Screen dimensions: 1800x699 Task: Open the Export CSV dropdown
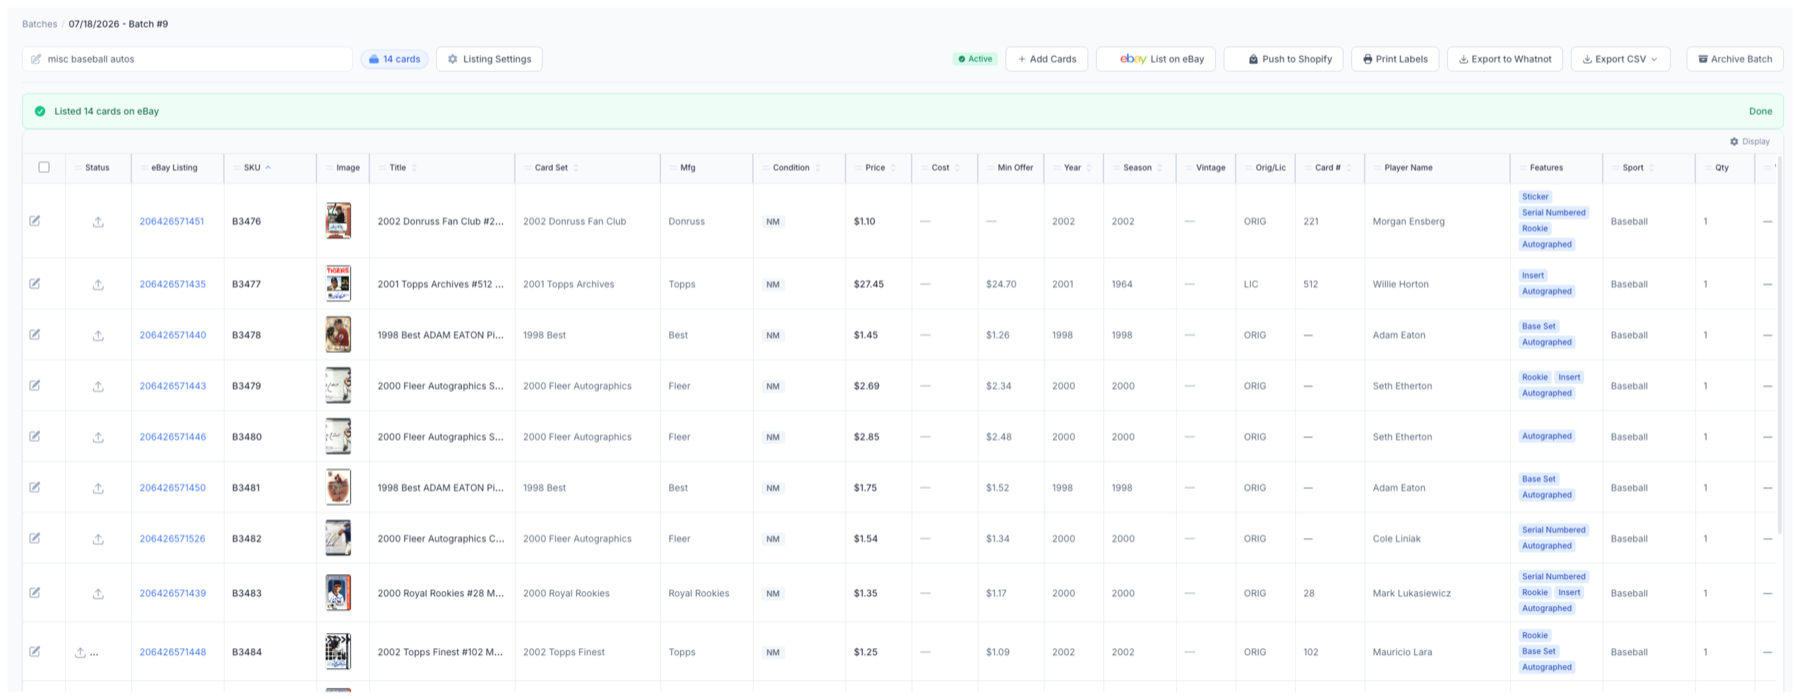1620,59
